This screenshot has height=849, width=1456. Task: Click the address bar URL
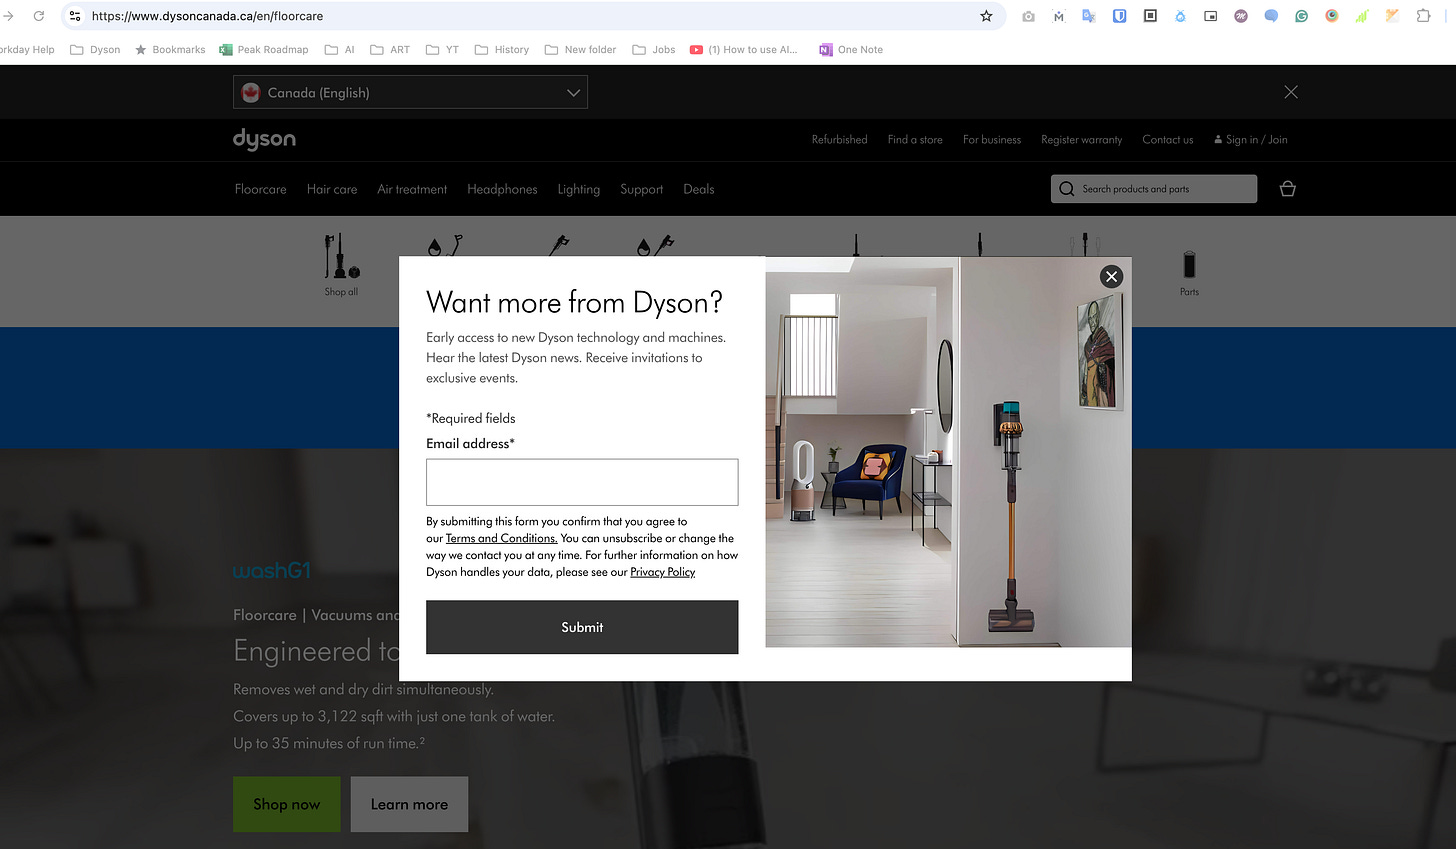207,16
